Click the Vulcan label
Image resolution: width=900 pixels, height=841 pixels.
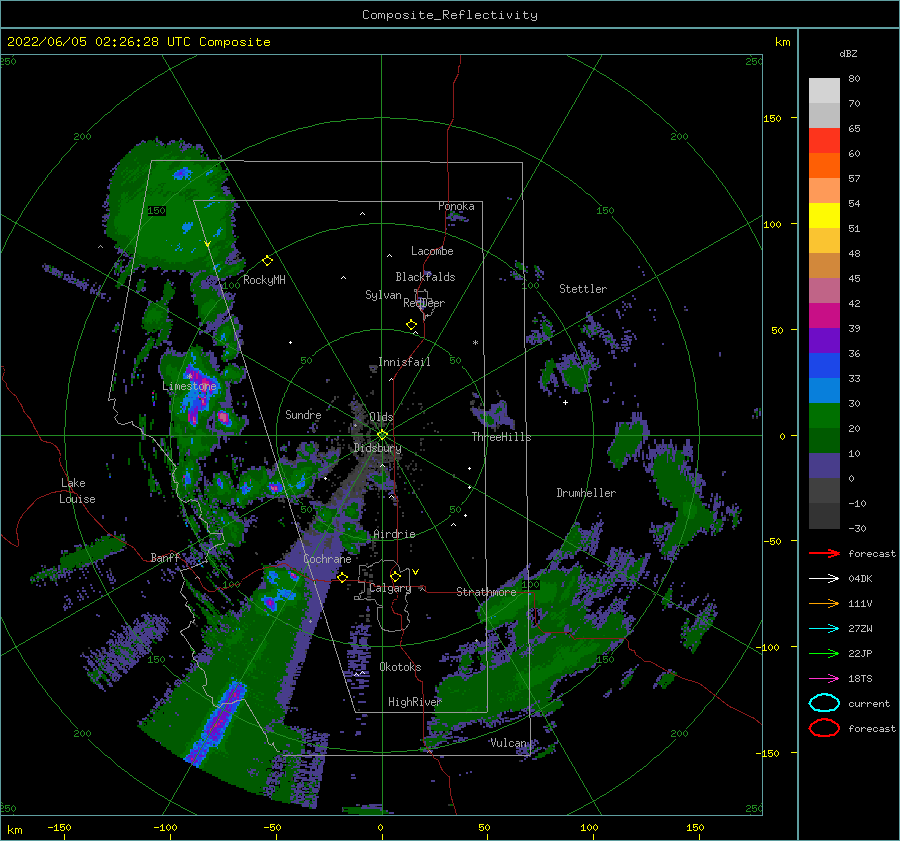click(x=509, y=743)
